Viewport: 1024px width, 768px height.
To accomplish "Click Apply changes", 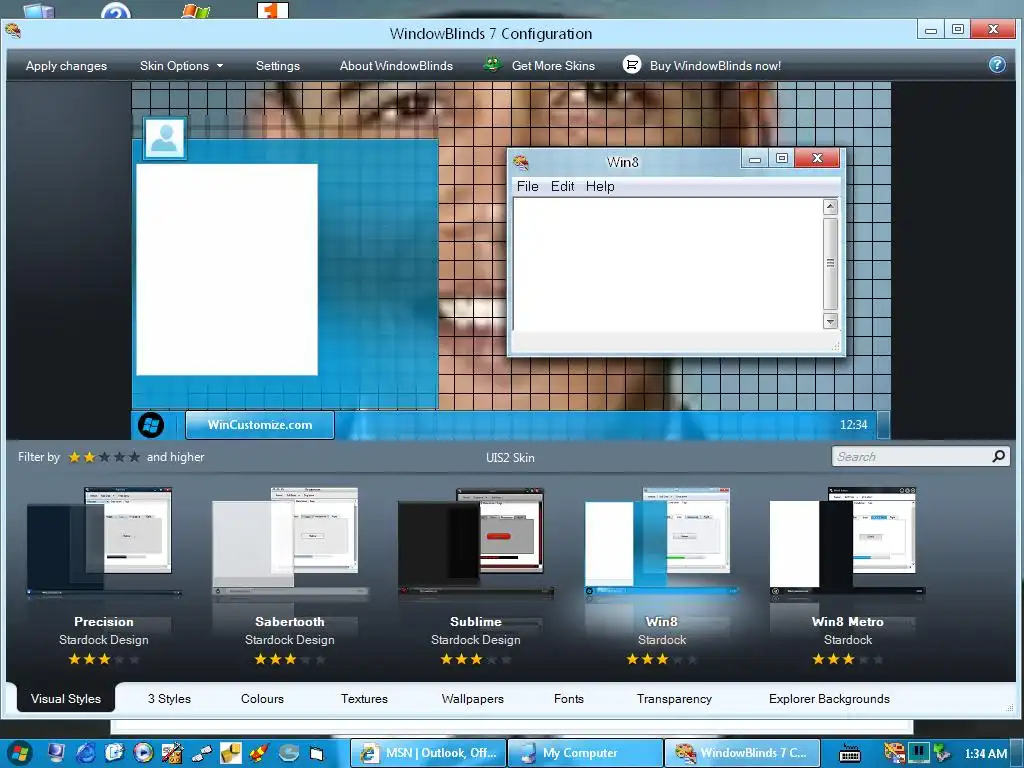I will pyautogui.click(x=66, y=65).
